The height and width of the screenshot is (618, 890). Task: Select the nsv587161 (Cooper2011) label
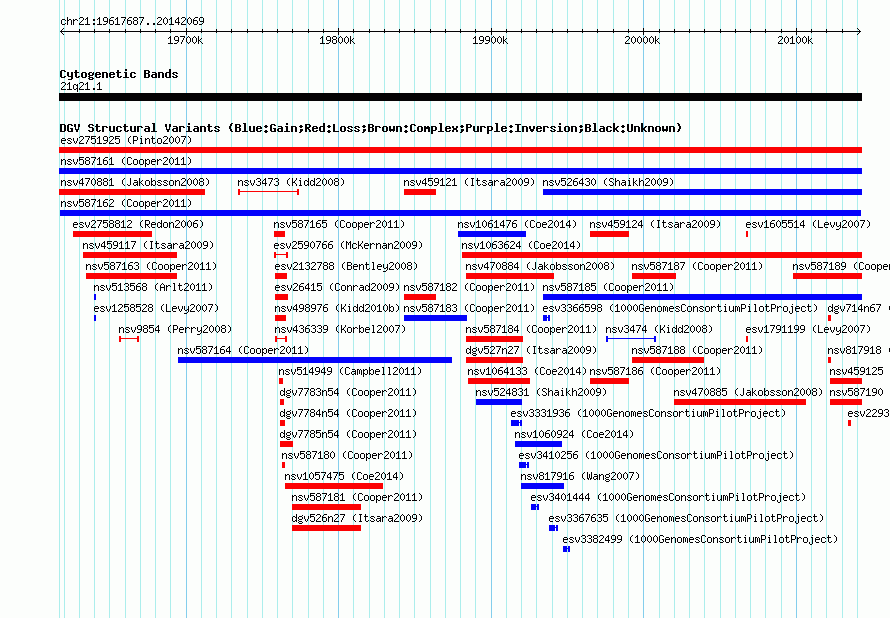coord(126,161)
